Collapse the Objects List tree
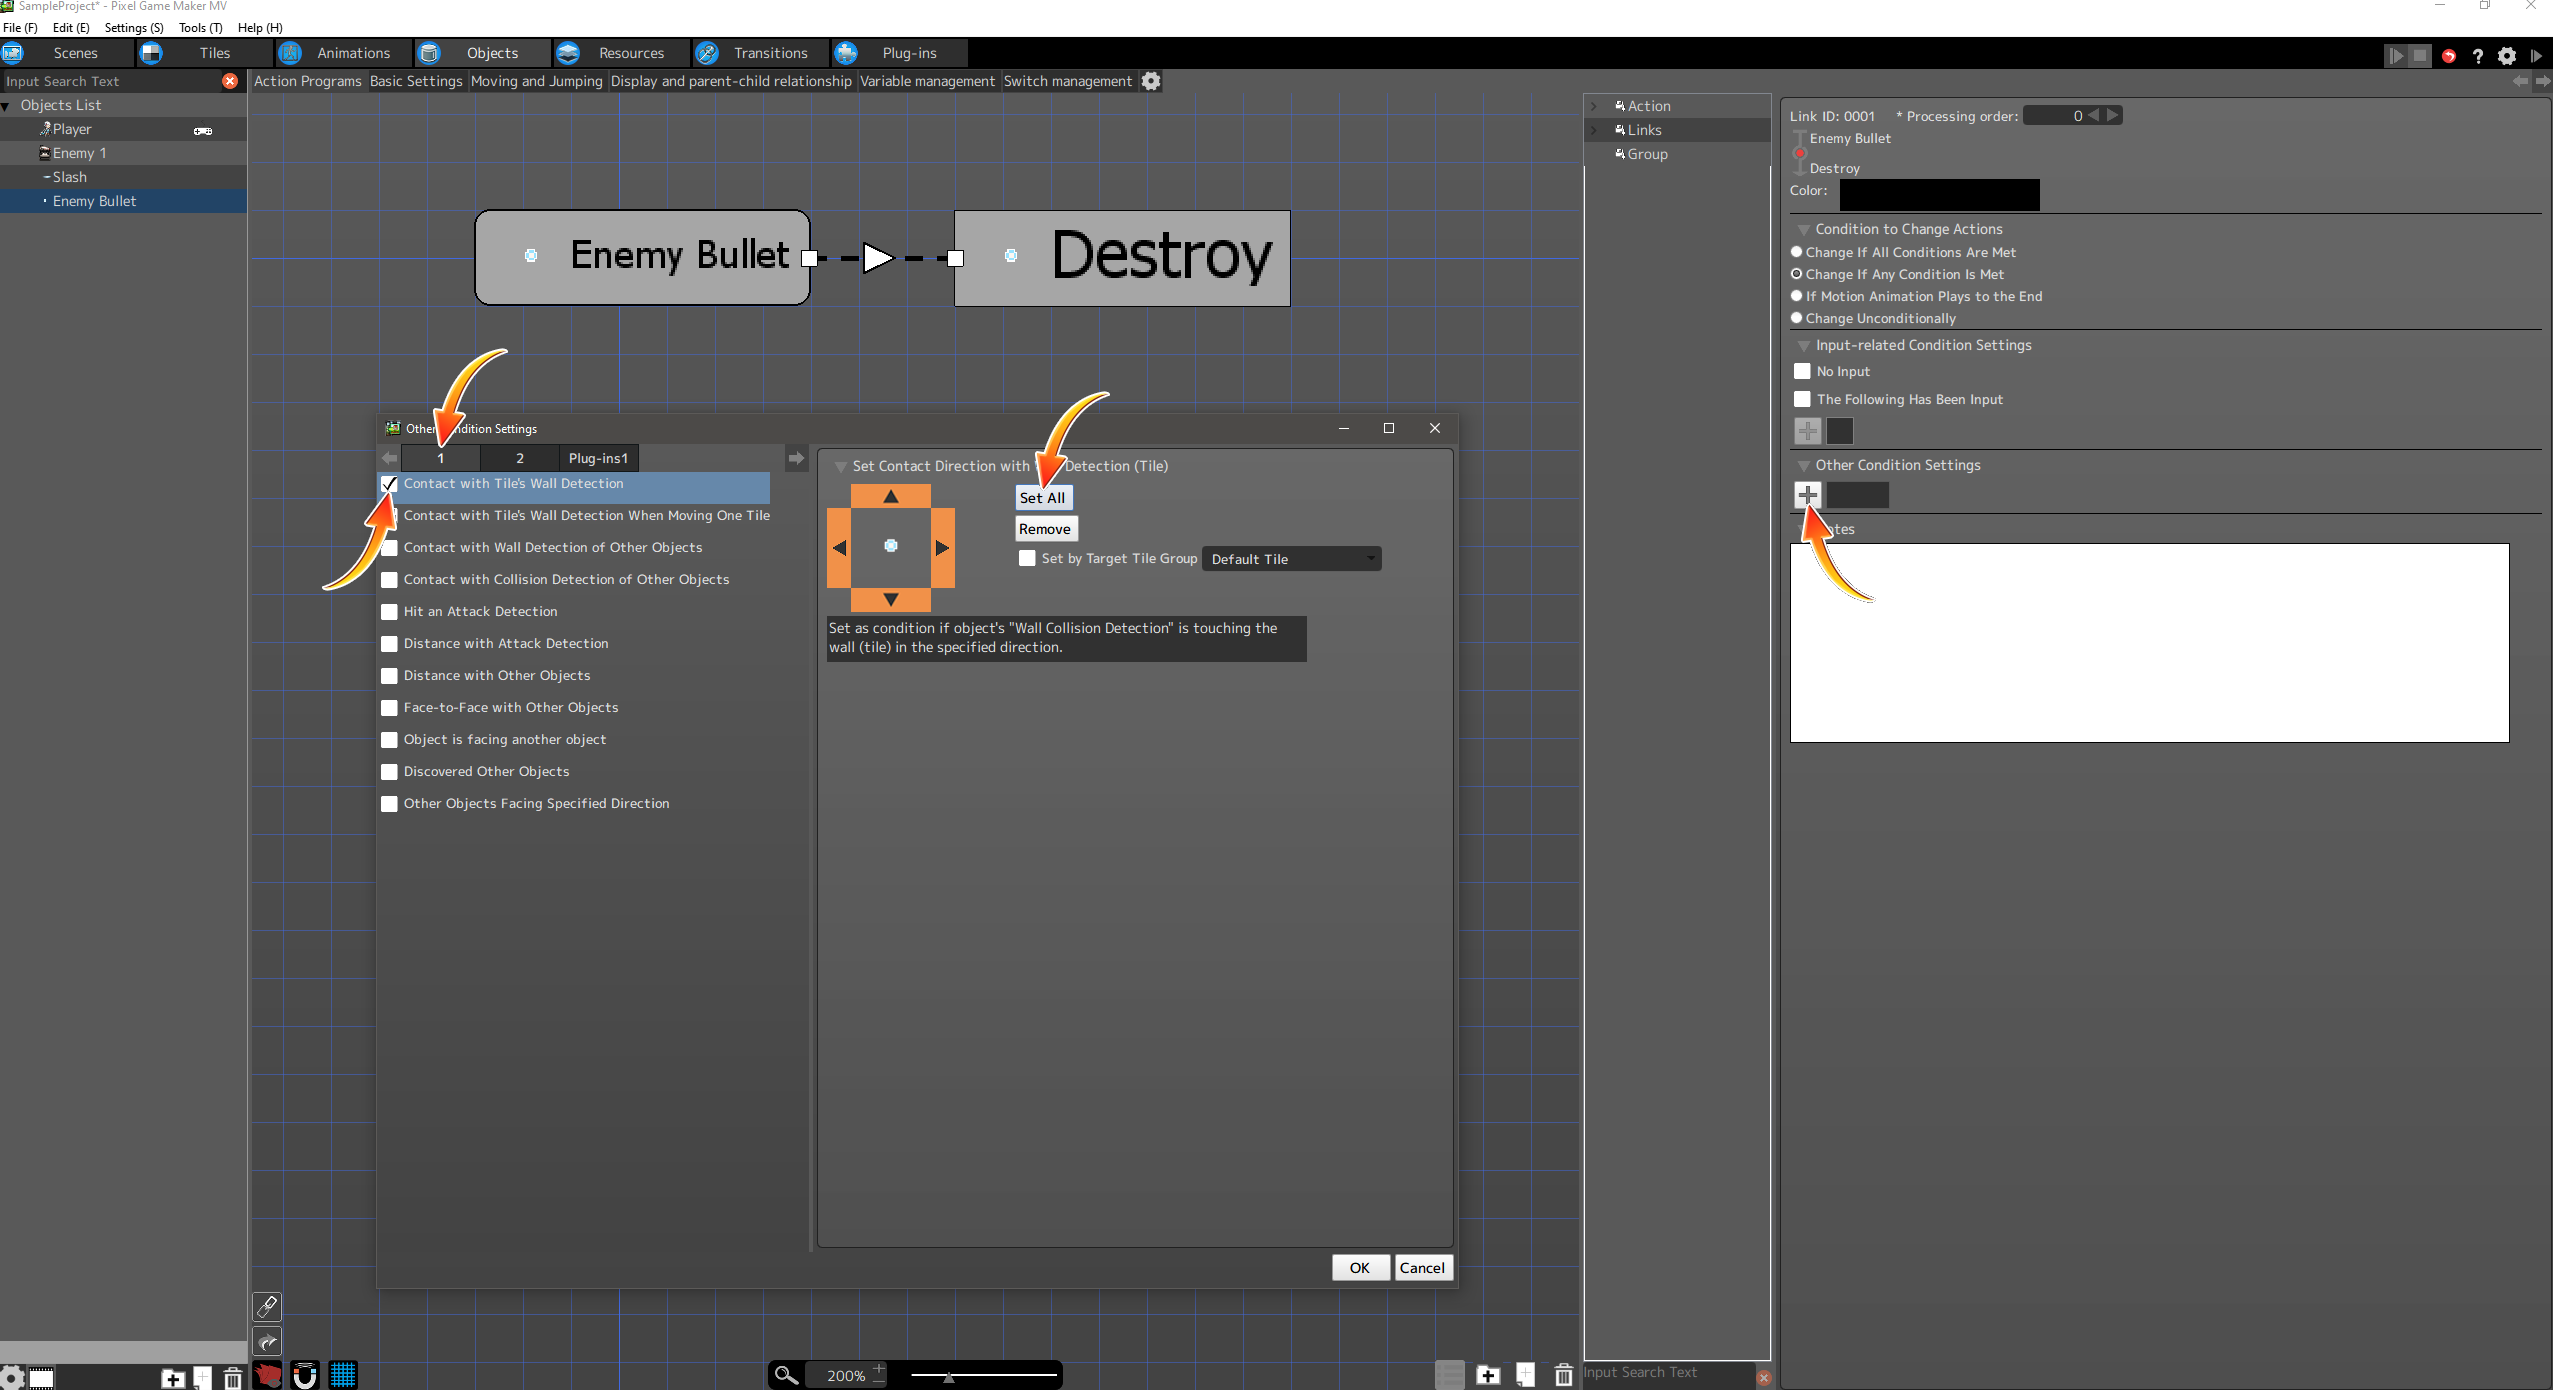2553x1390 pixels. pos(6,106)
